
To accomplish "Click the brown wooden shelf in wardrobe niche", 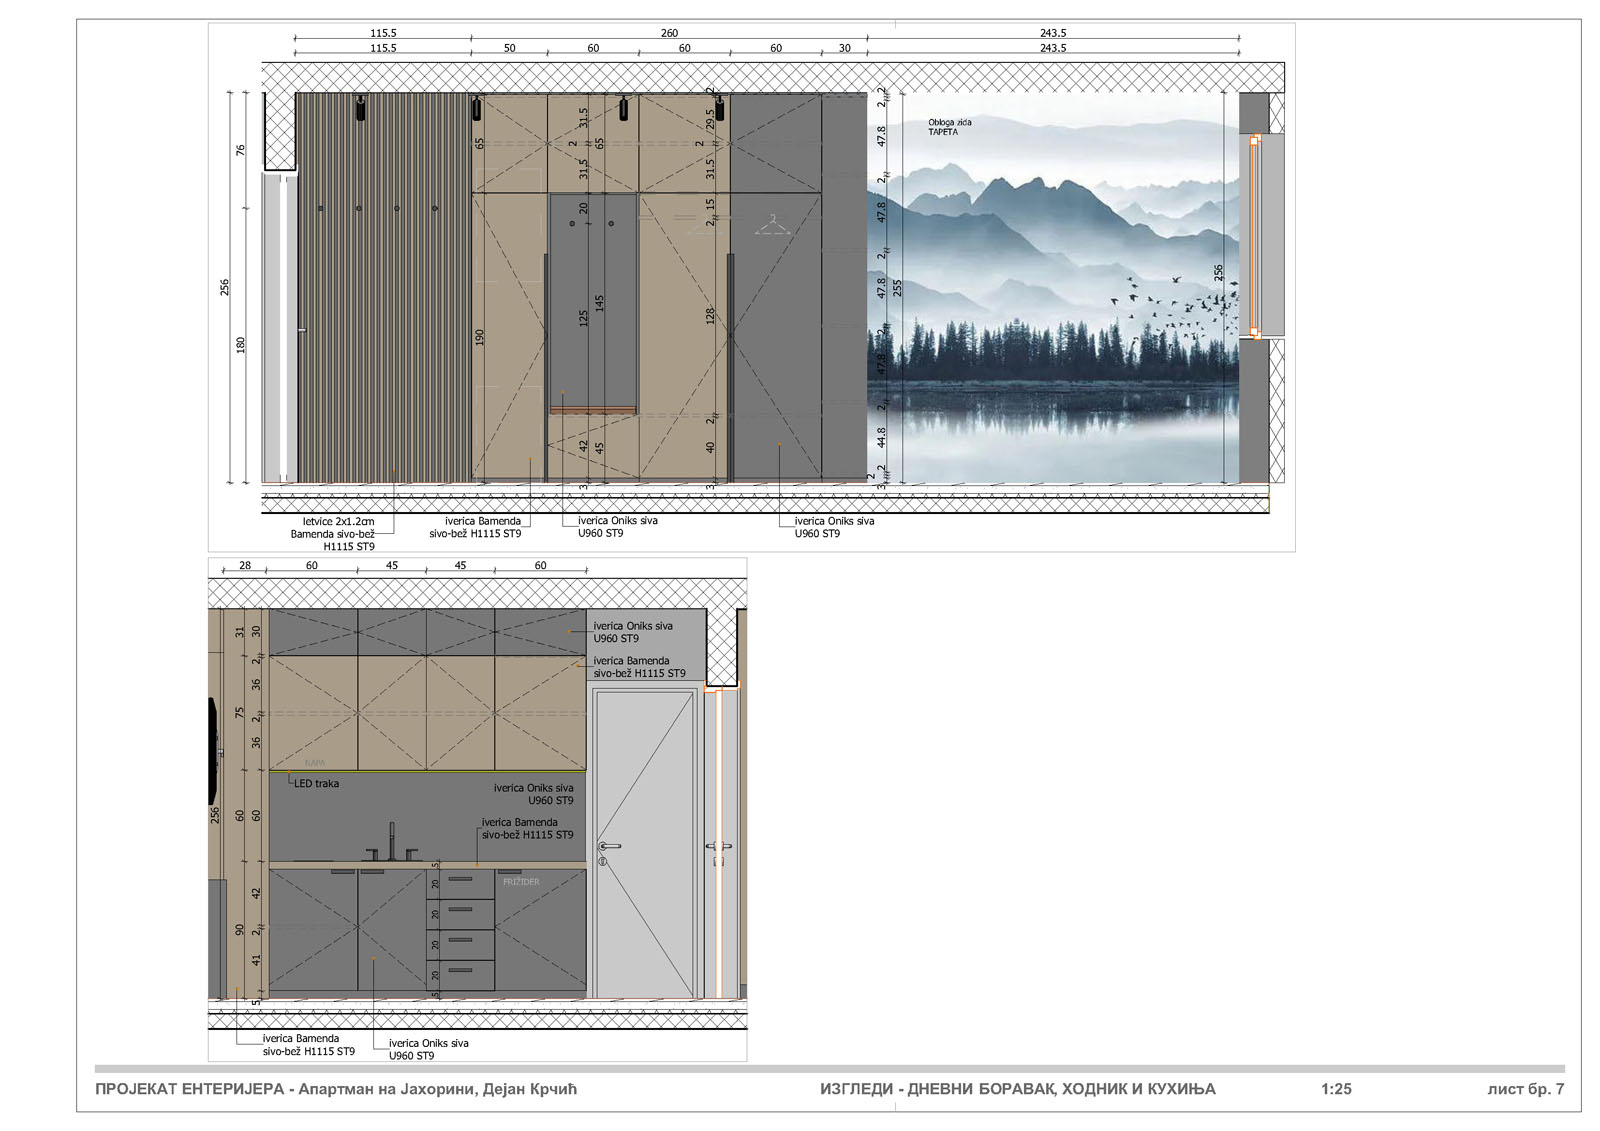I will [593, 409].
